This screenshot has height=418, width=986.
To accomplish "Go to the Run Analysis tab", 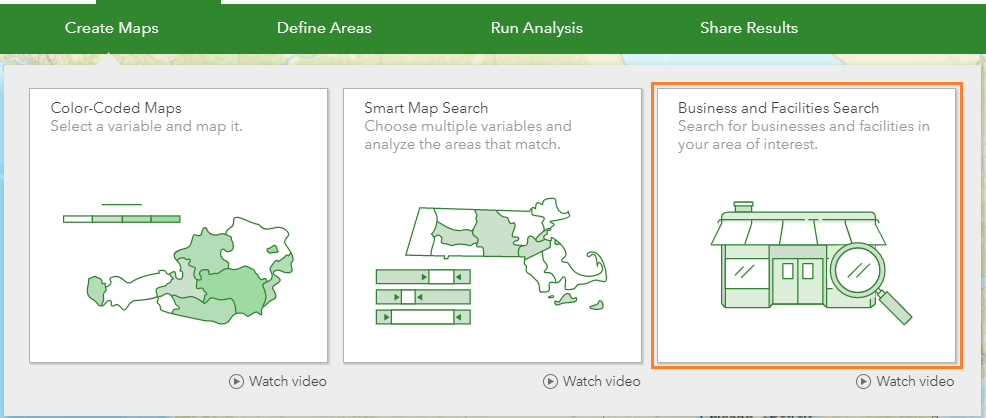I will click(537, 28).
